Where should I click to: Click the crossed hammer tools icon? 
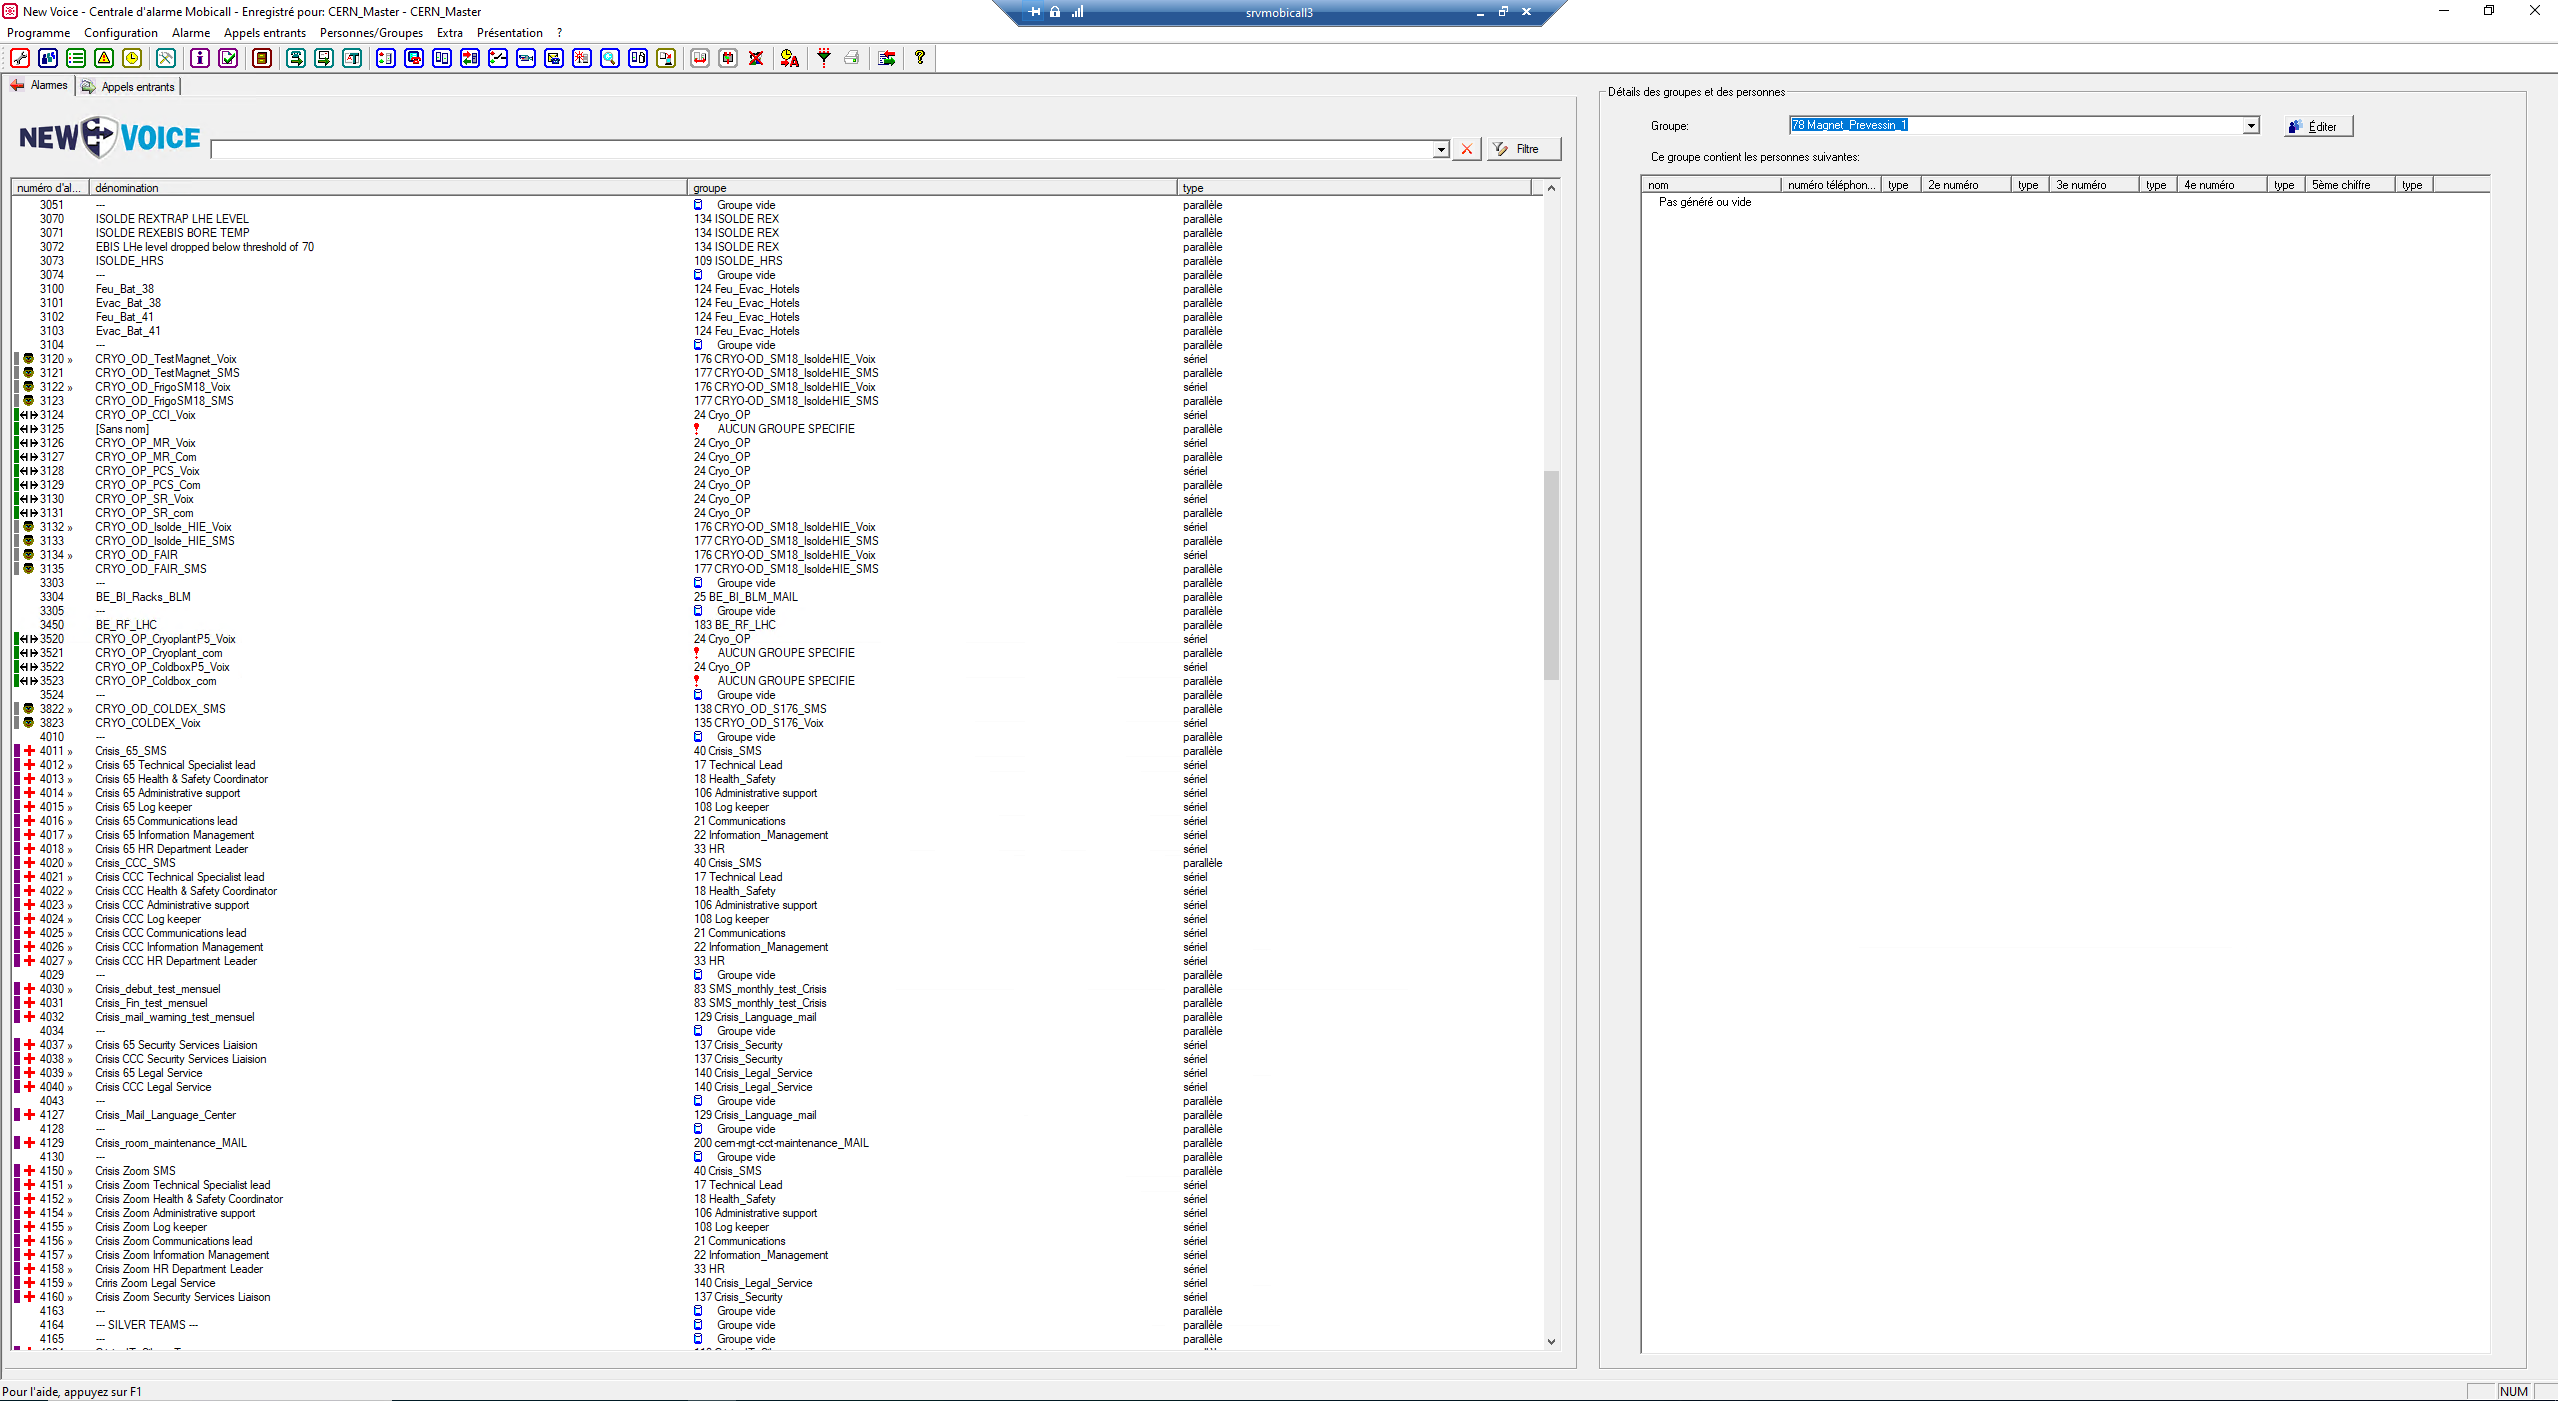[x=166, y=58]
